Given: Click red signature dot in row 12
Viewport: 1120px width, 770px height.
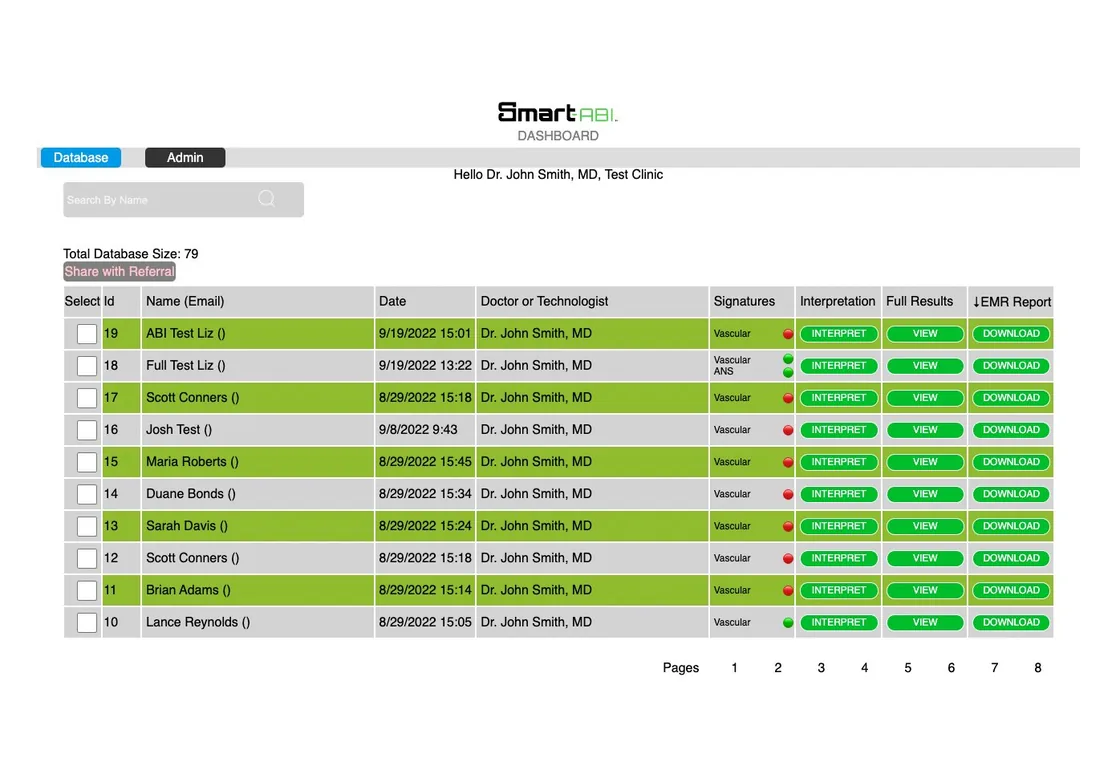Looking at the screenshot, I should tap(788, 559).
